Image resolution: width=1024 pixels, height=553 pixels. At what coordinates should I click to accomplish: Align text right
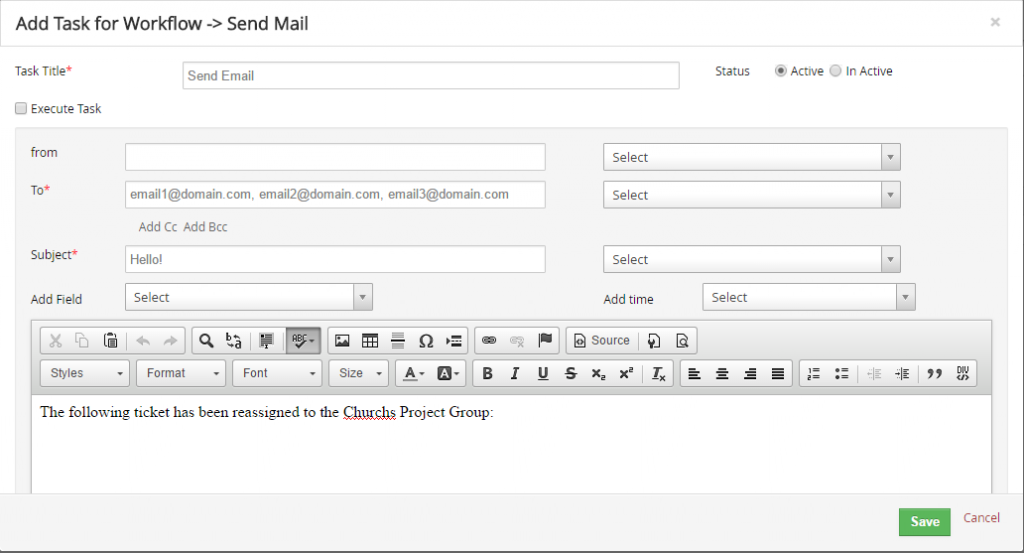(750, 373)
